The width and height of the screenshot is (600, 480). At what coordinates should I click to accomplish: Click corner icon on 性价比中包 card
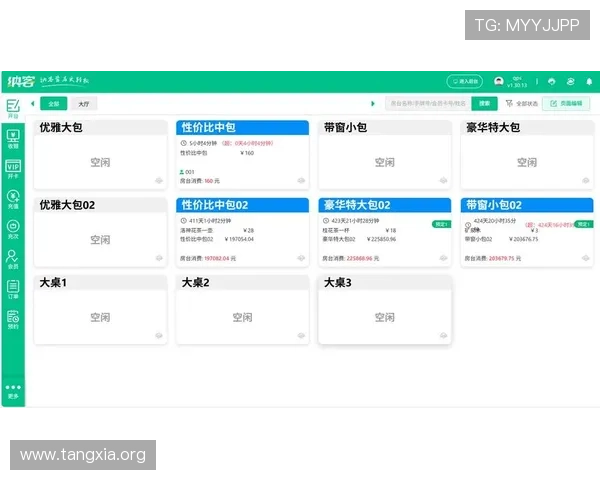(x=301, y=180)
